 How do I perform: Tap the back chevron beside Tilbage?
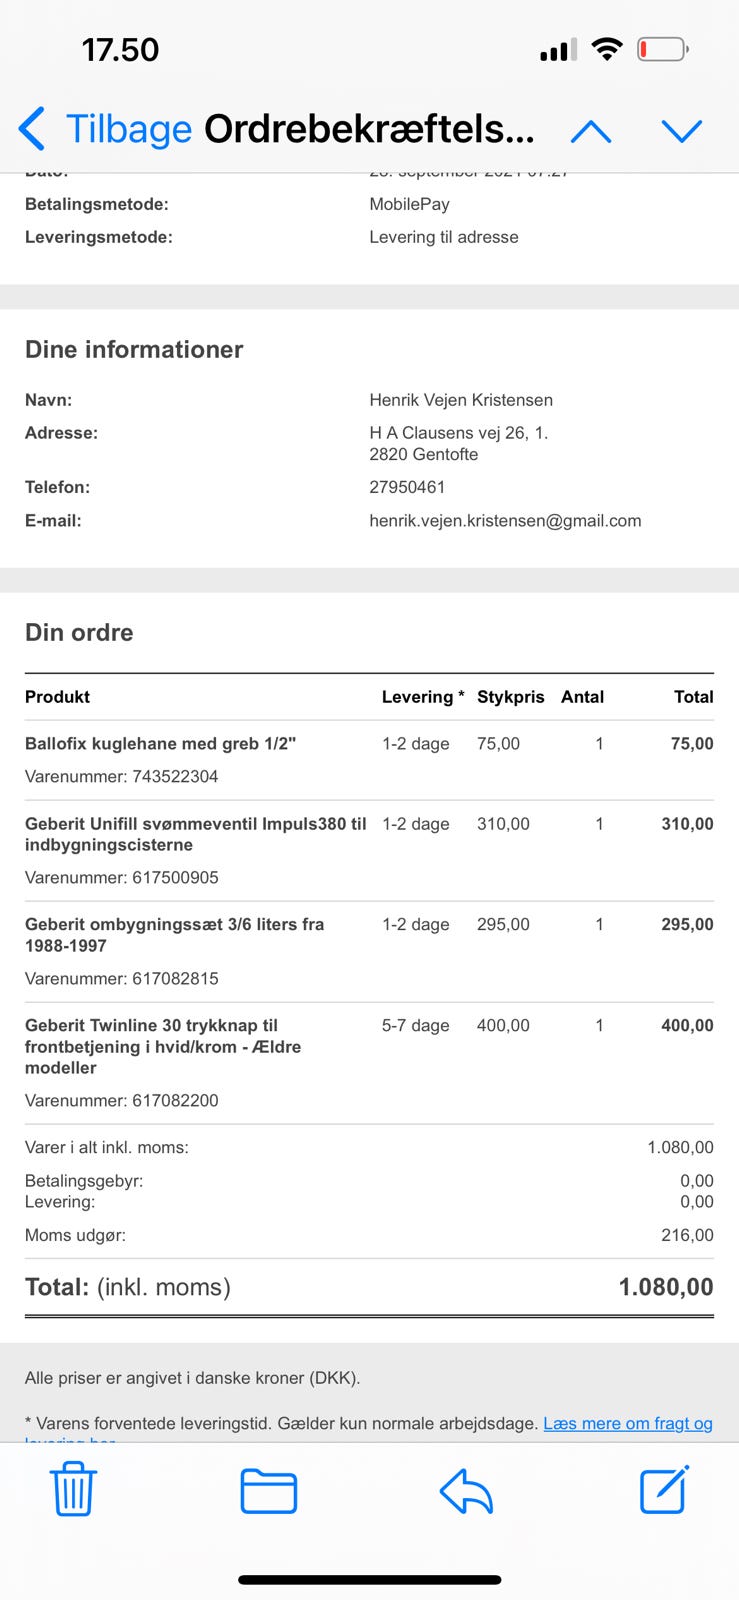coord(32,130)
